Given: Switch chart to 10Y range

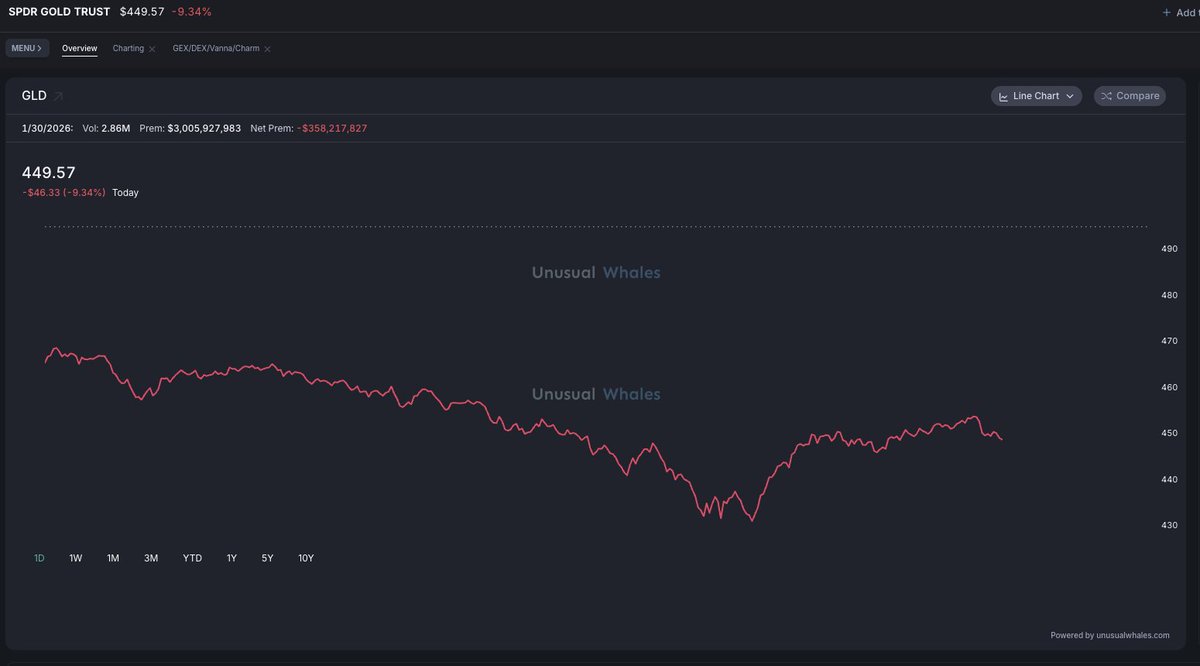Looking at the screenshot, I should coord(306,558).
